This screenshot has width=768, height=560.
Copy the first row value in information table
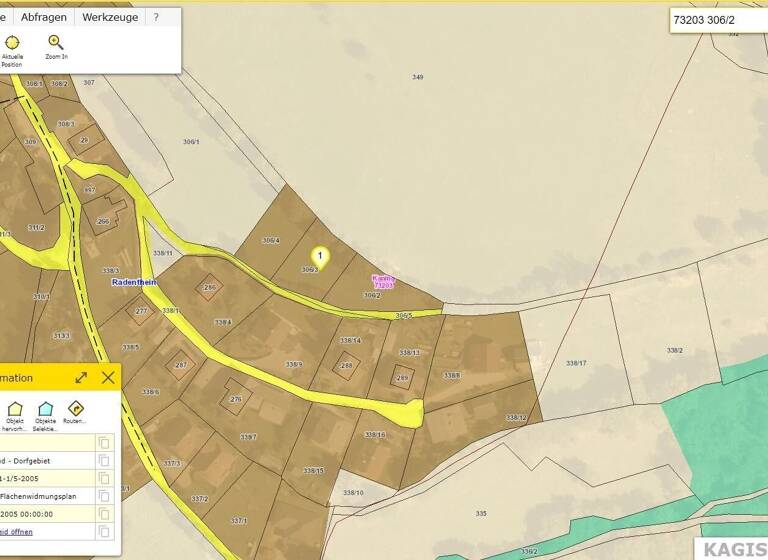pos(104,443)
